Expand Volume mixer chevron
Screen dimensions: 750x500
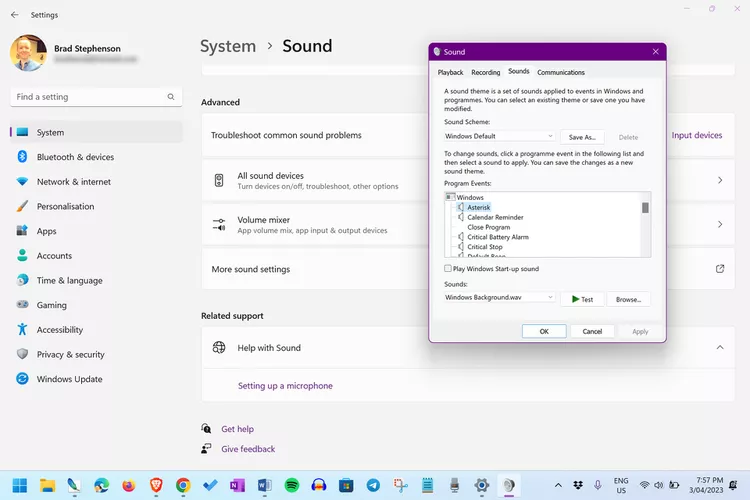720,224
